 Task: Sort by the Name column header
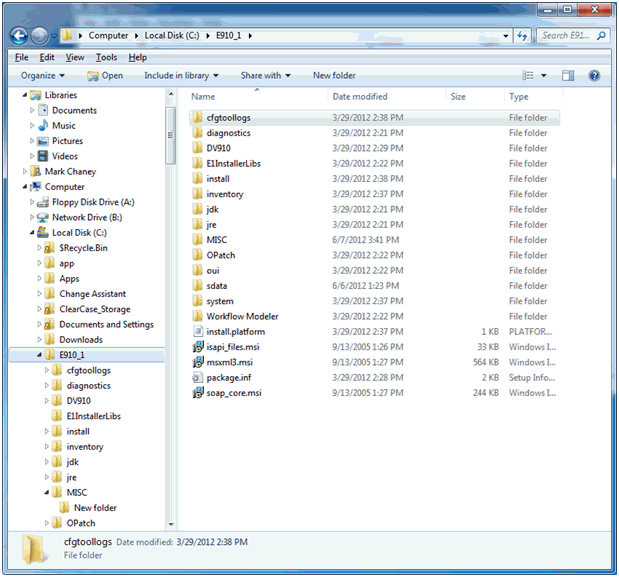203,97
